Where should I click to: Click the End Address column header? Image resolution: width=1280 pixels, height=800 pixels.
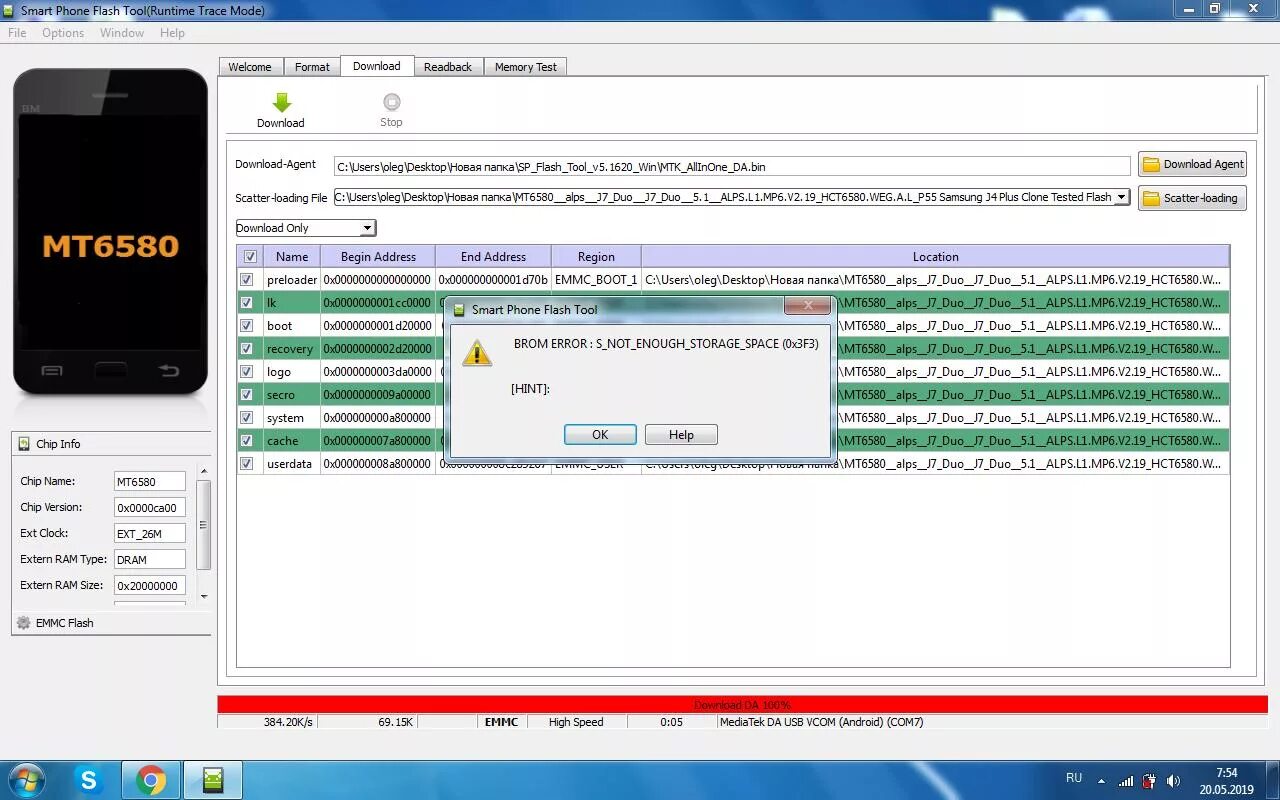[493, 257]
